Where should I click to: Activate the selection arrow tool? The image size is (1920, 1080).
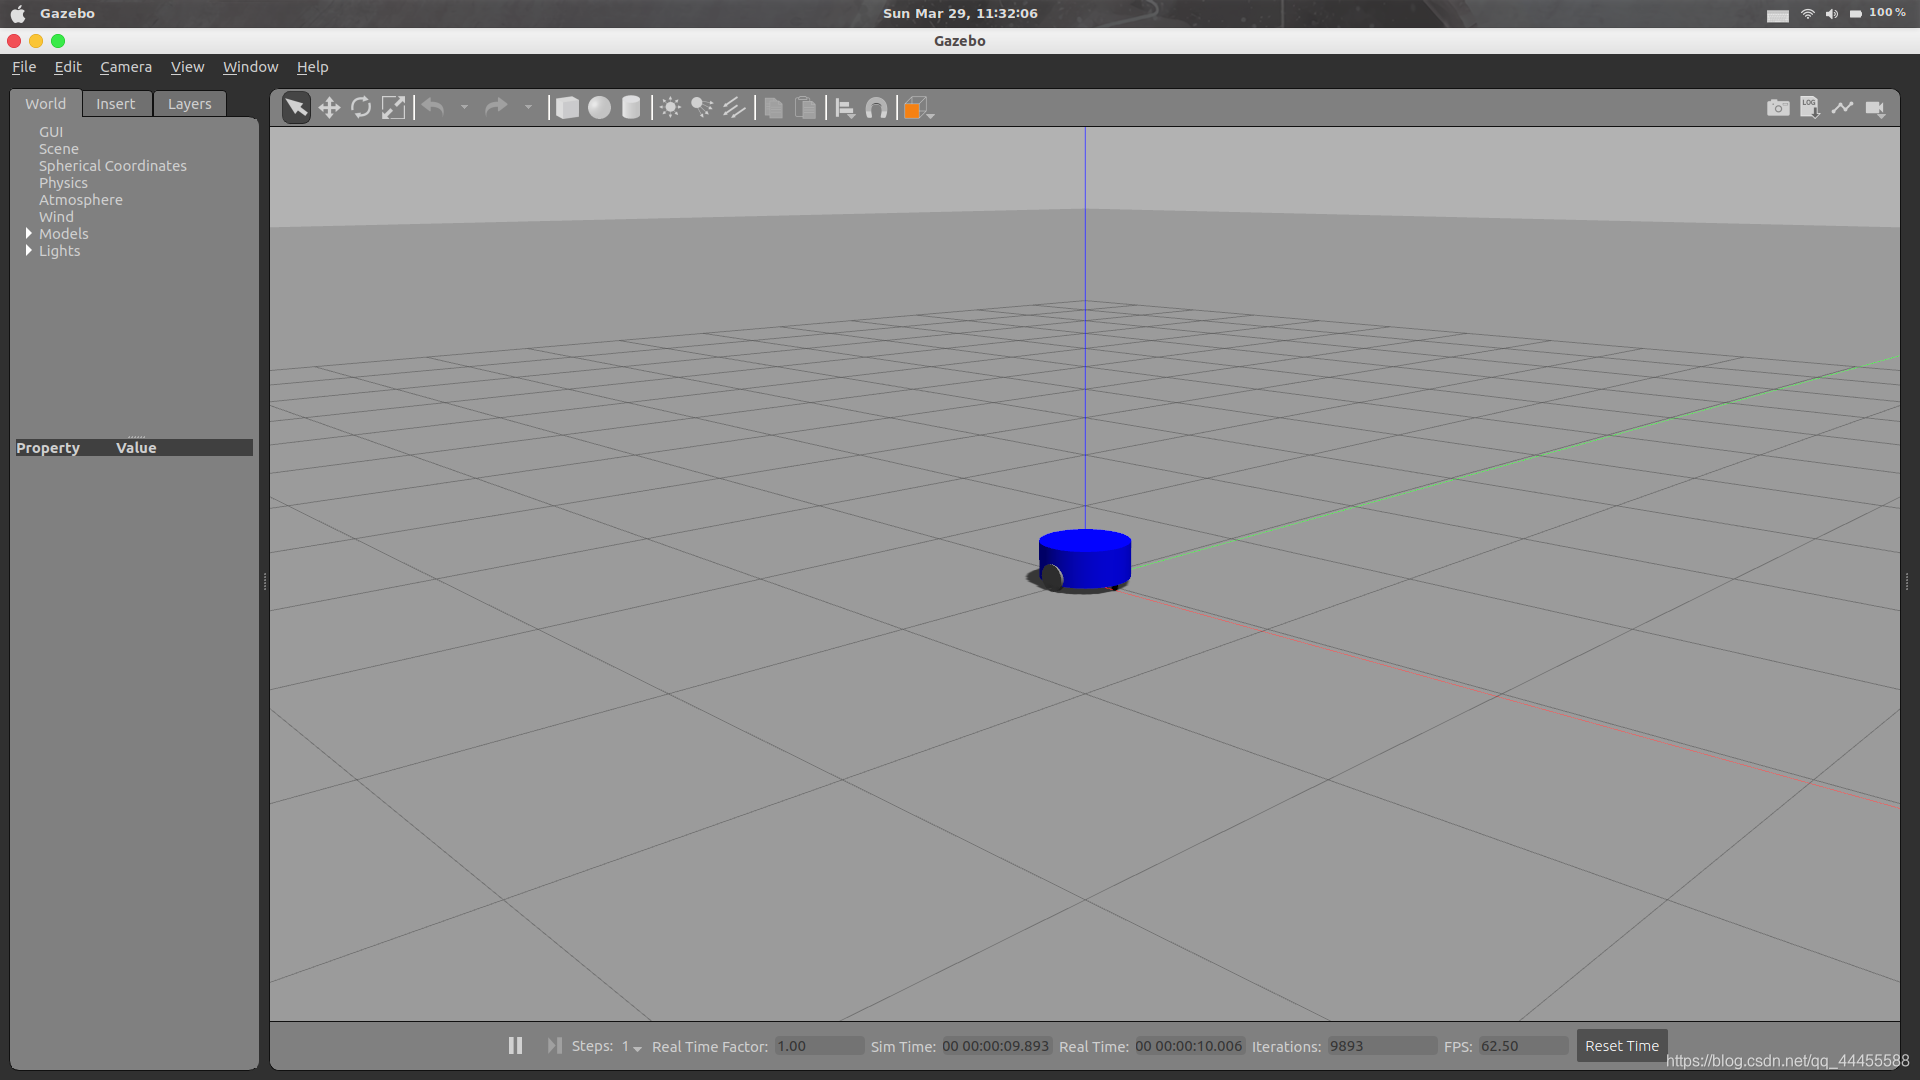[x=296, y=108]
